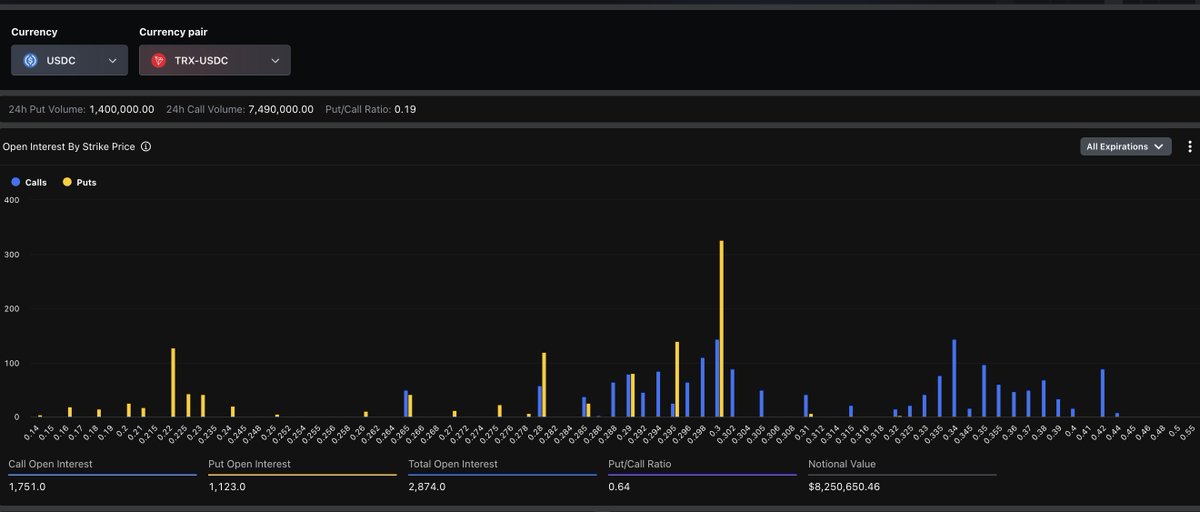
Task: Toggle the Calls series label in legend
Action: click(36, 183)
